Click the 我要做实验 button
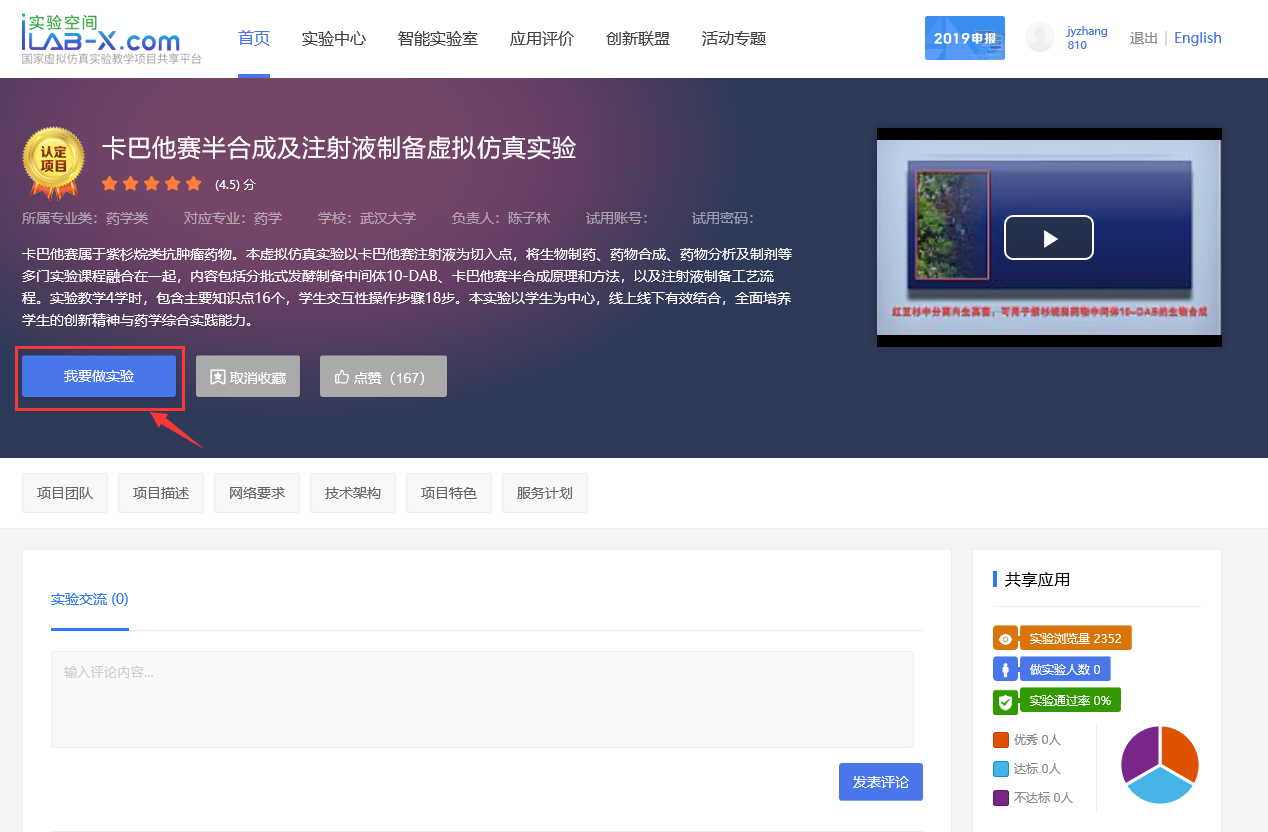 (99, 376)
